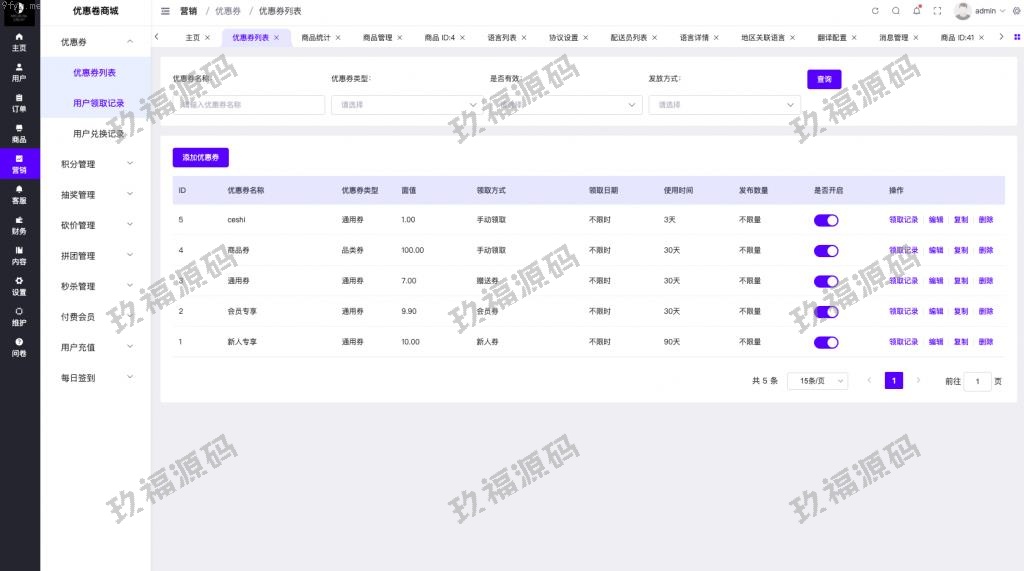Open the 优惠券类型 dropdown filter
This screenshot has width=1024, height=571.
point(406,104)
